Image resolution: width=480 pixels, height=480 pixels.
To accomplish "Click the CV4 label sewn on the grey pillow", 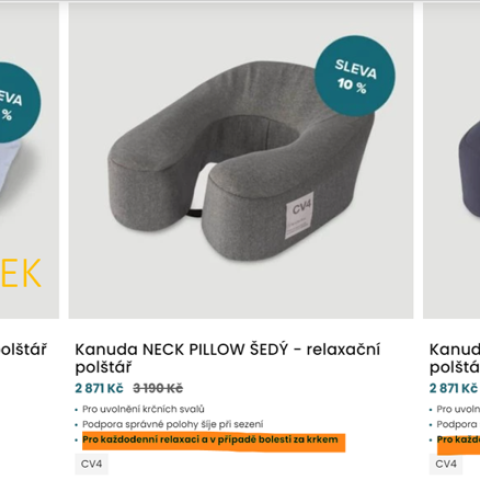I will (x=299, y=215).
